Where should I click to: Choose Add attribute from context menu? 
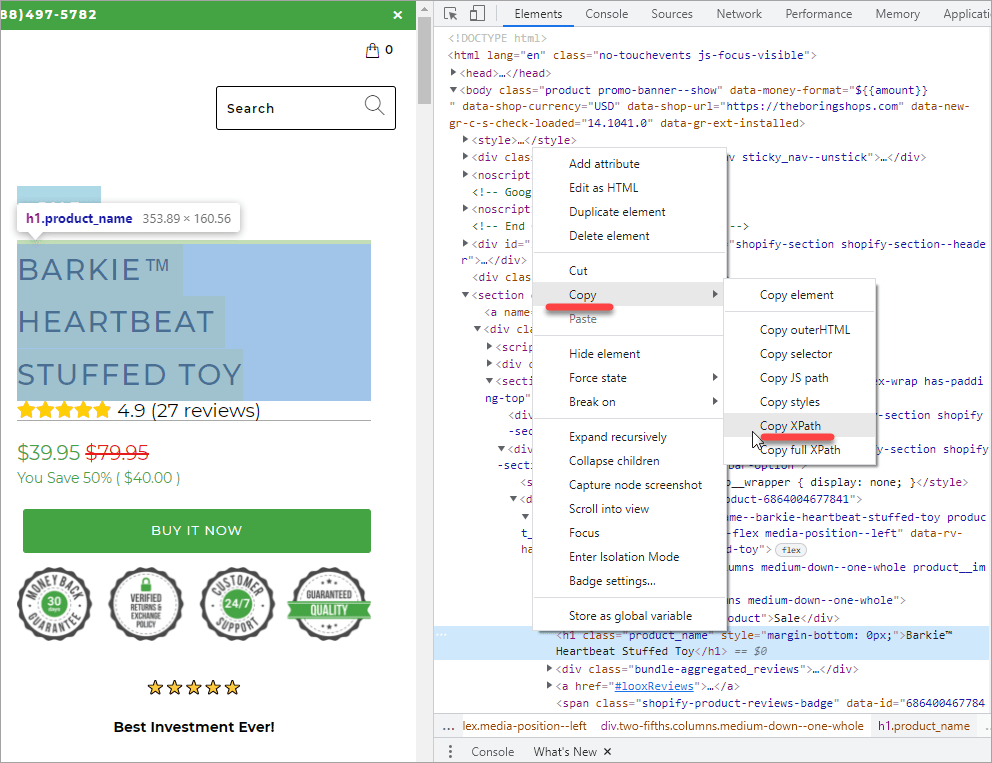click(629, 164)
